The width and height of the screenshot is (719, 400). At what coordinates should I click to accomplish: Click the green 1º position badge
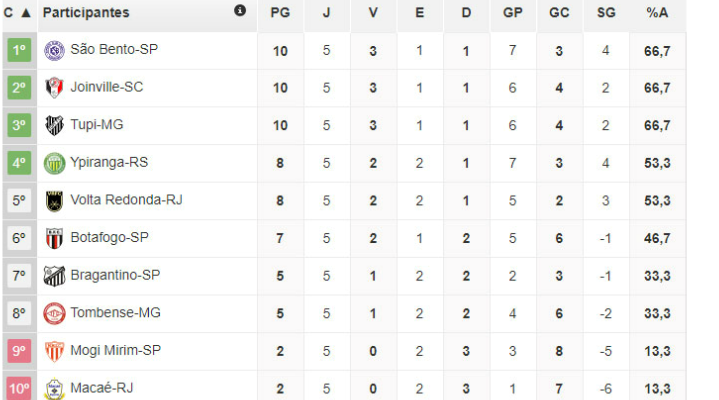tap(19, 50)
